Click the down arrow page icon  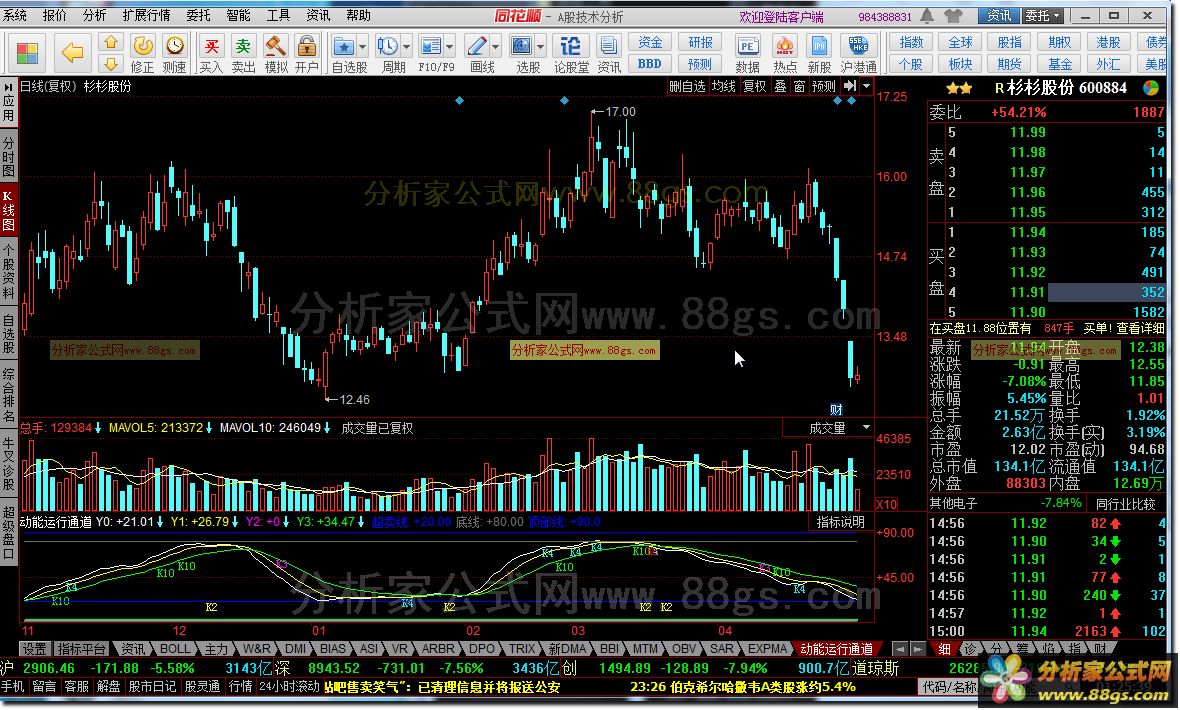pos(111,63)
